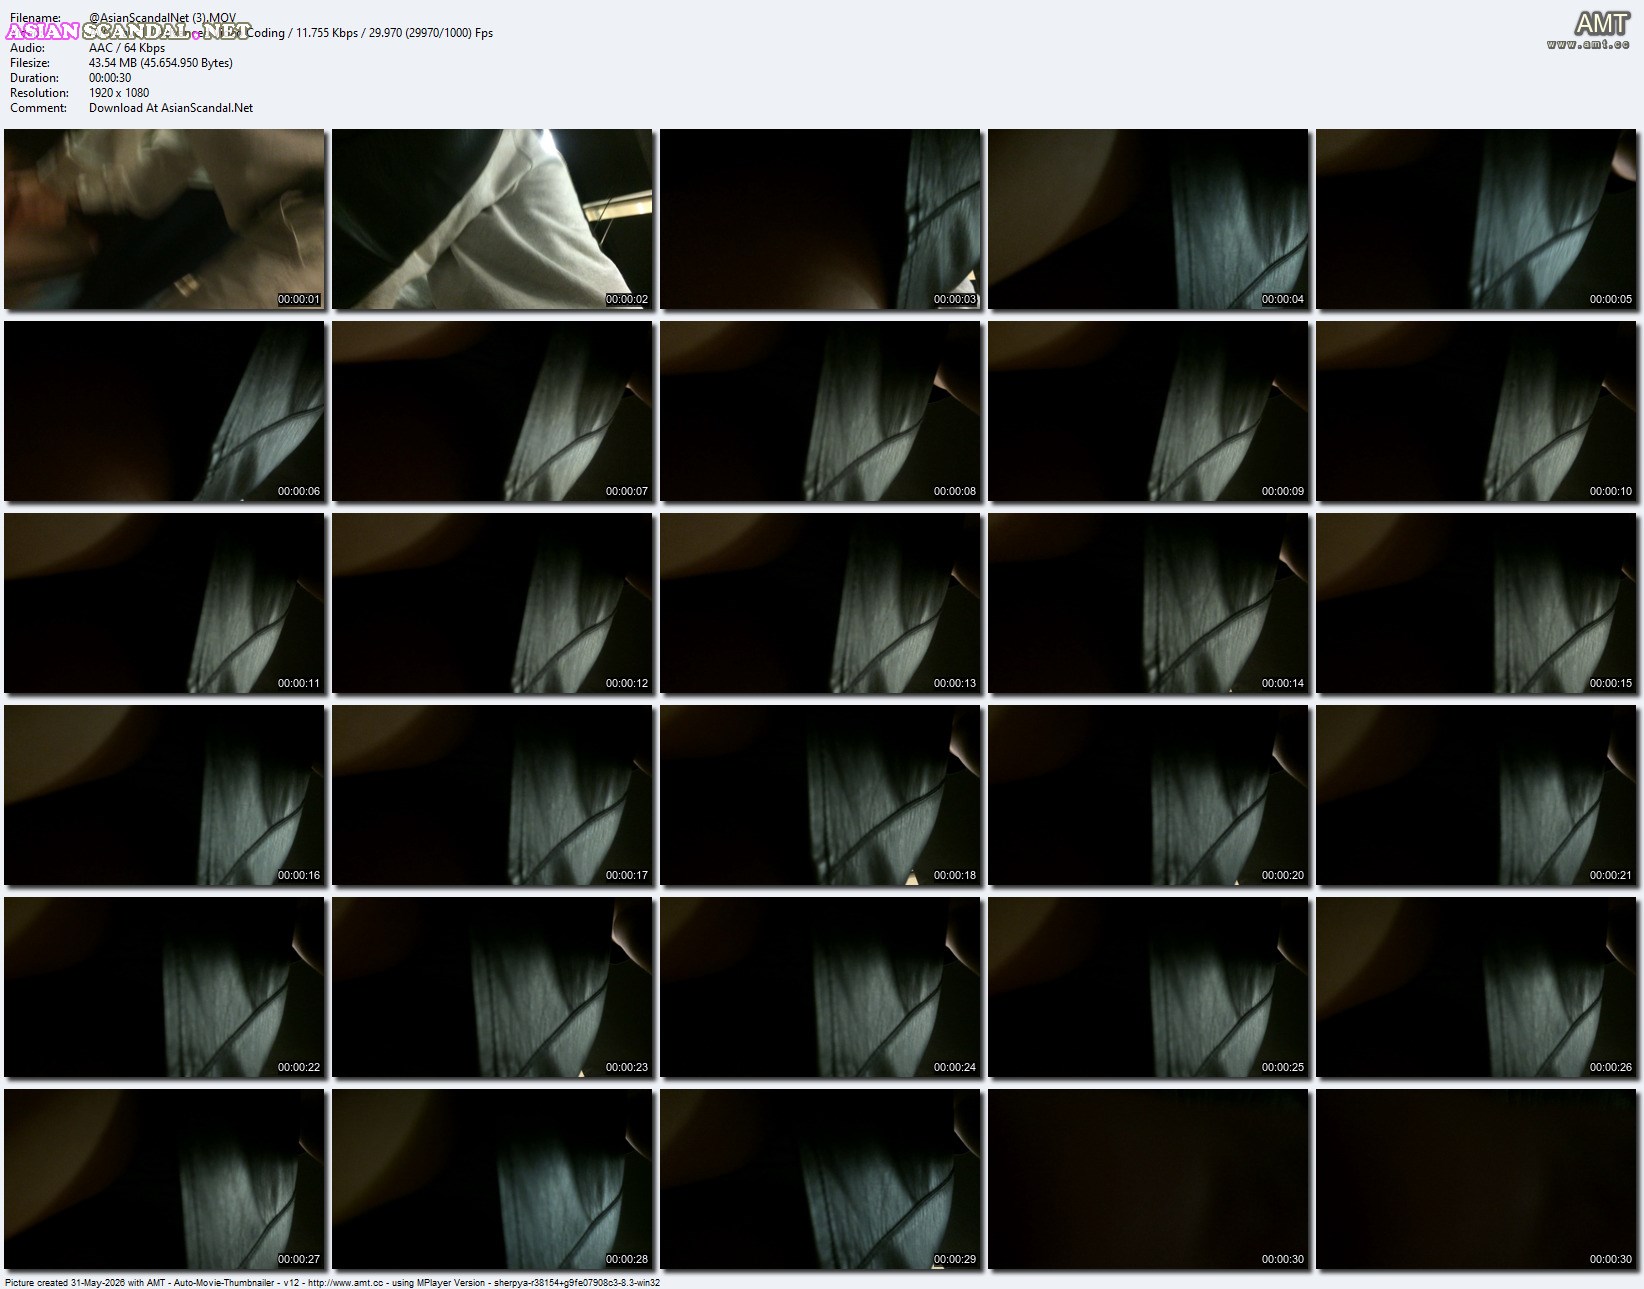Pick the thumbnail marked 00:00:06

pos(164,411)
